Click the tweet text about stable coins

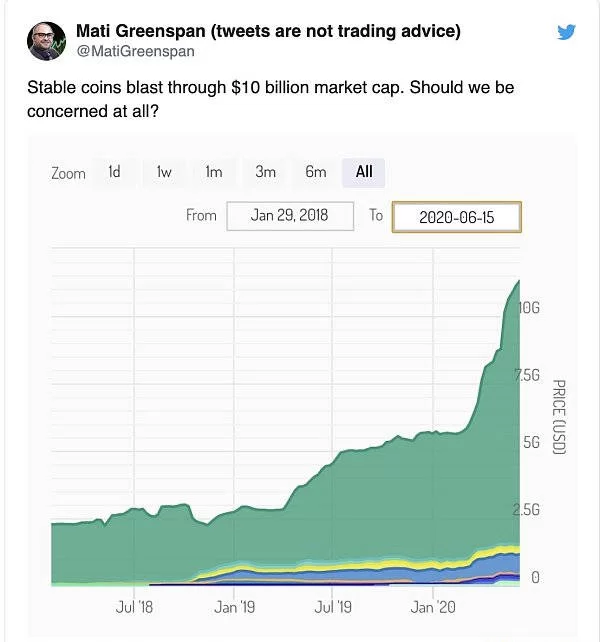(x=270, y=97)
